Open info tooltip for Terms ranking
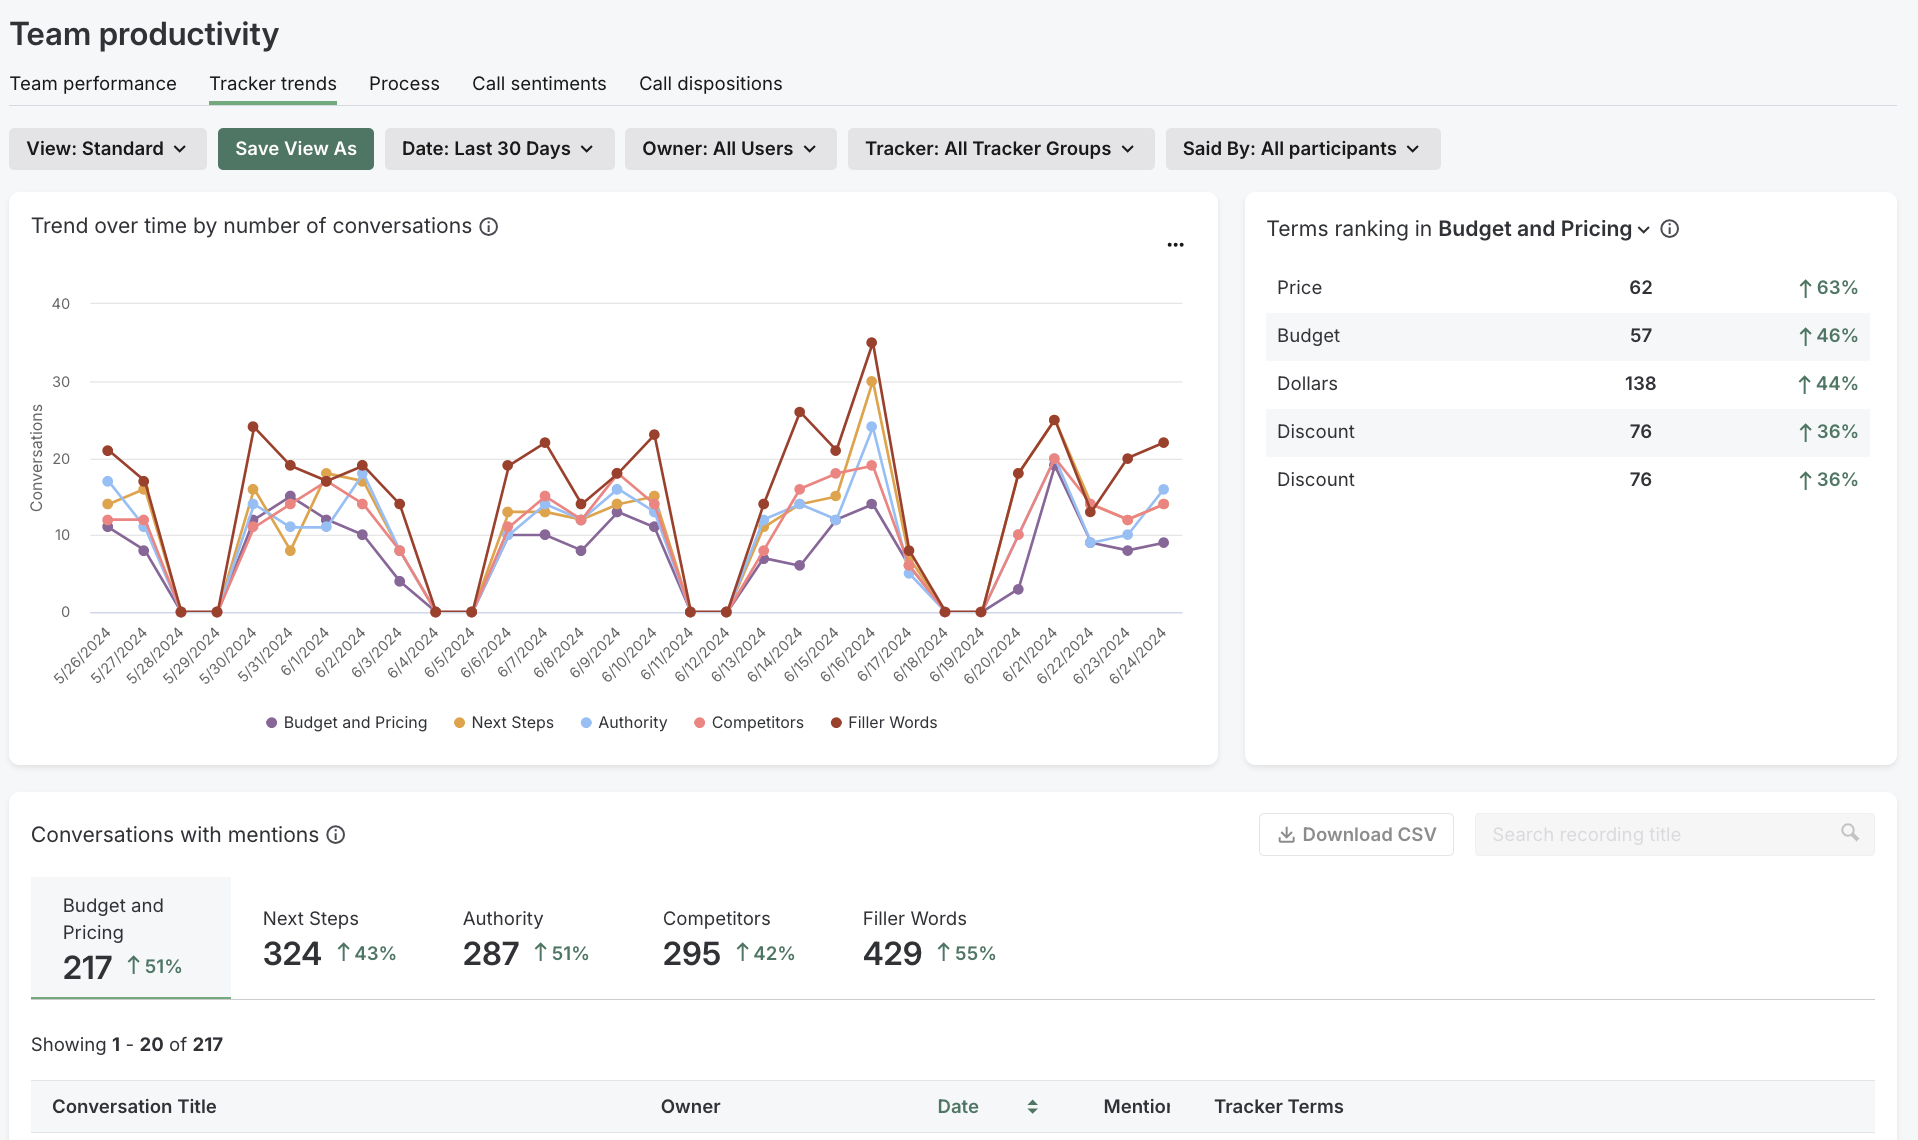The width and height of the screenshot is (1918, 1140). click(1671, 228)
